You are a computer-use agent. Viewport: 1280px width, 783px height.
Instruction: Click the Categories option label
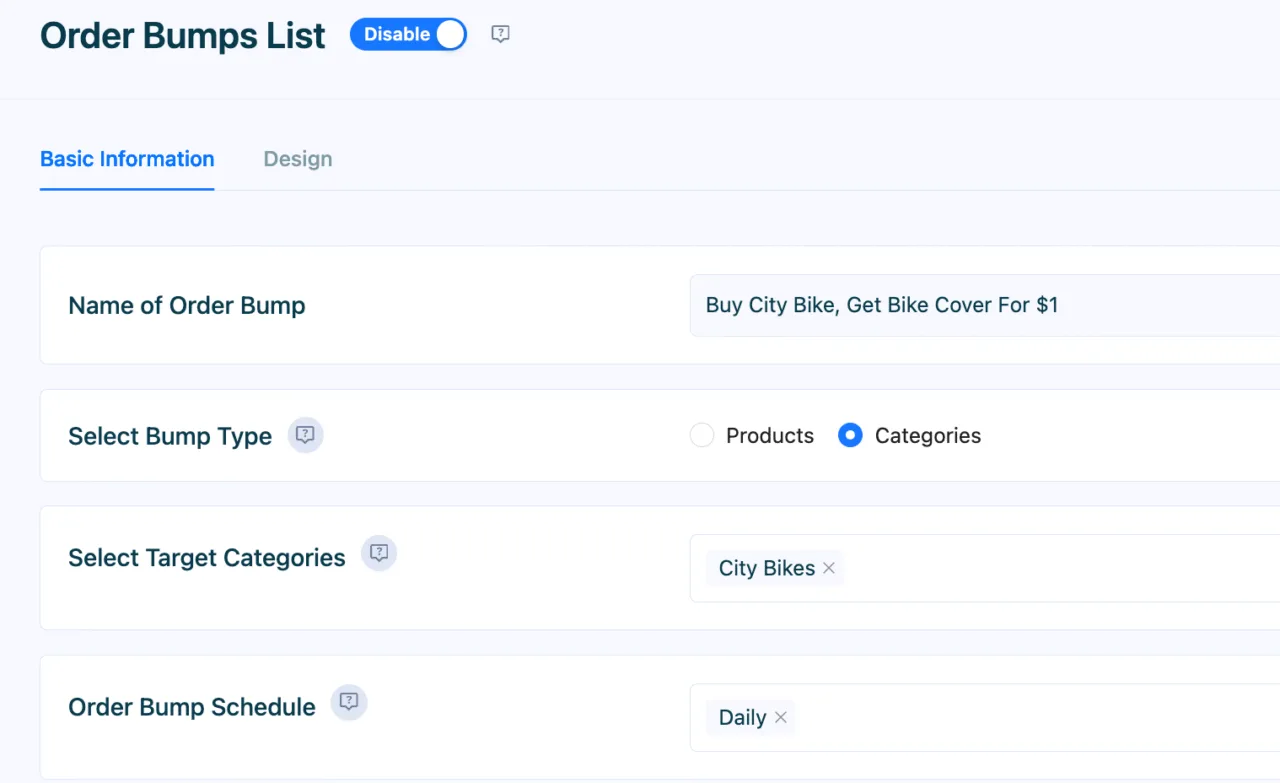(x=928, y=435)
